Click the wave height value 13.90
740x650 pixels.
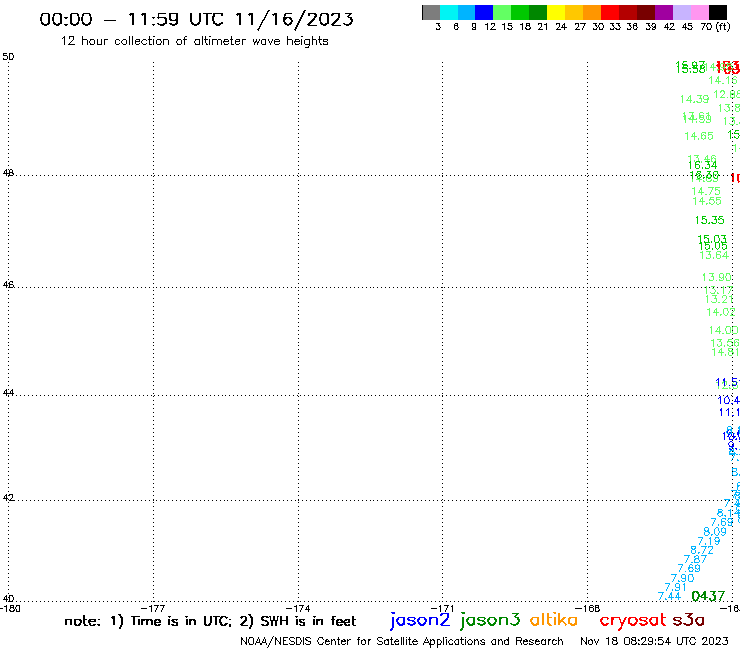717,277
